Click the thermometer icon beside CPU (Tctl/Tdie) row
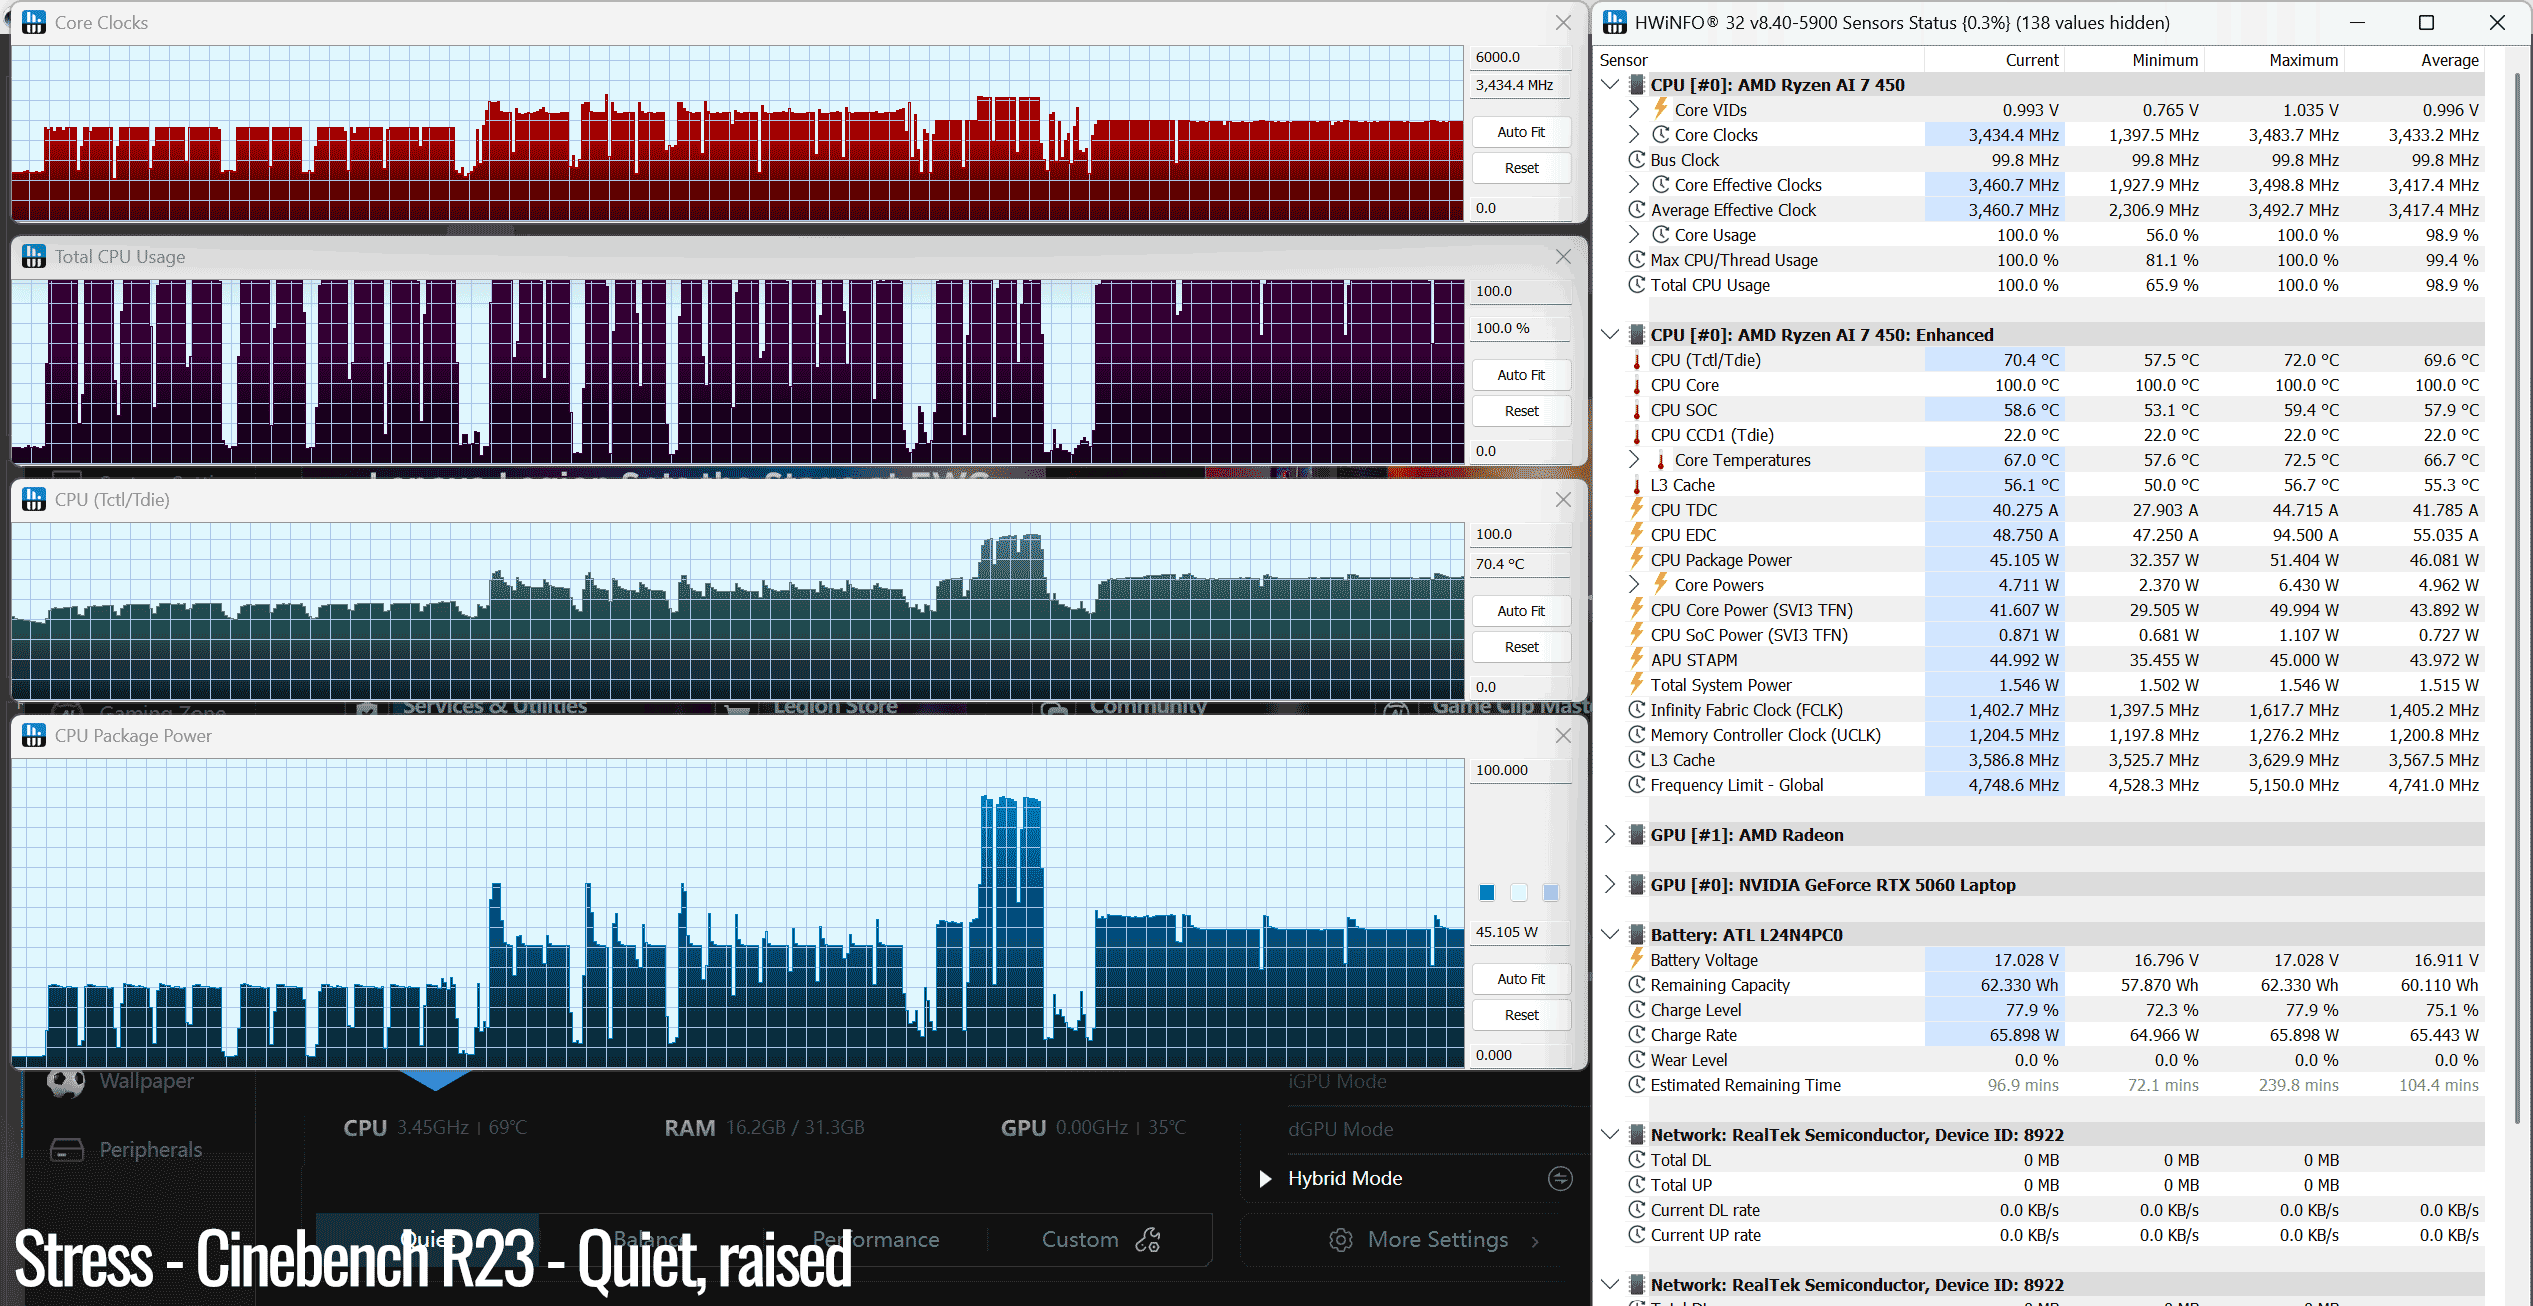The height and width of the screenshot is (1306, 2533). click(1637, 360)
